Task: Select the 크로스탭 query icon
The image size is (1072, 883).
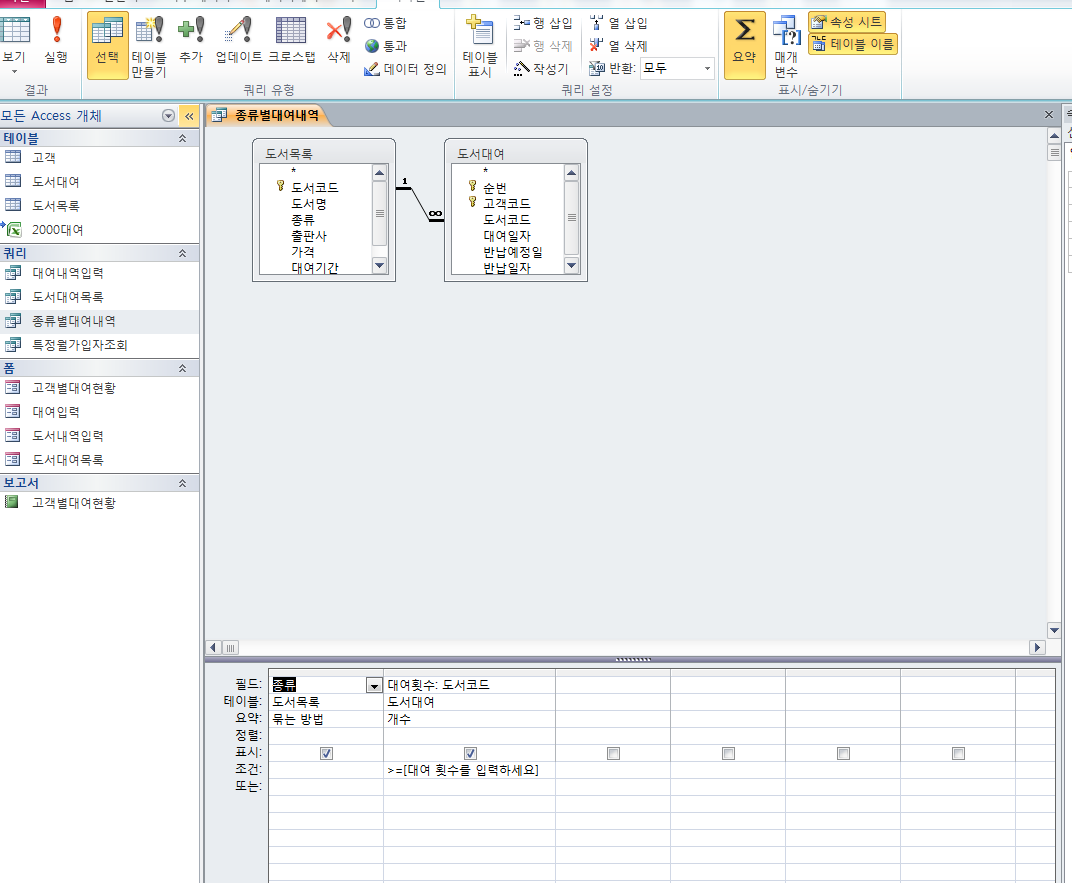Action: [291, 42]
